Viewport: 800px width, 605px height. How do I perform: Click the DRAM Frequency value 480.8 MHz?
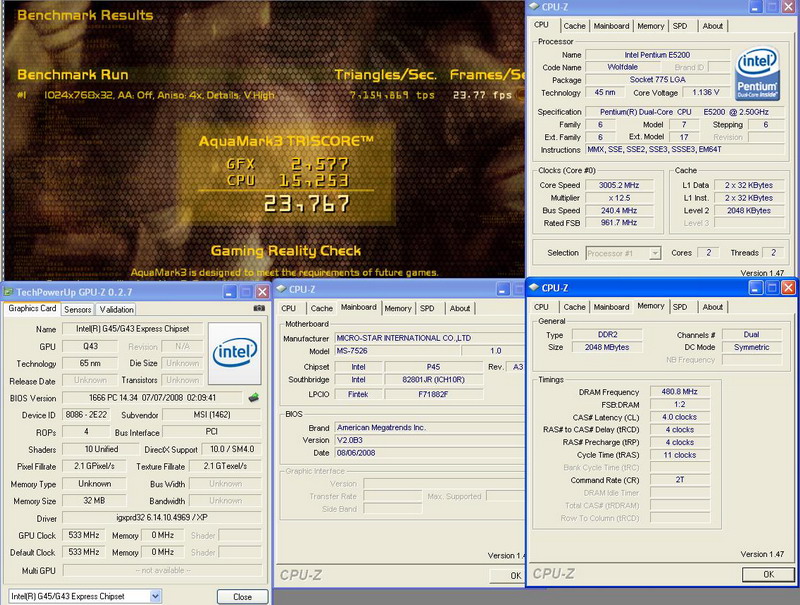pos(679,392)
